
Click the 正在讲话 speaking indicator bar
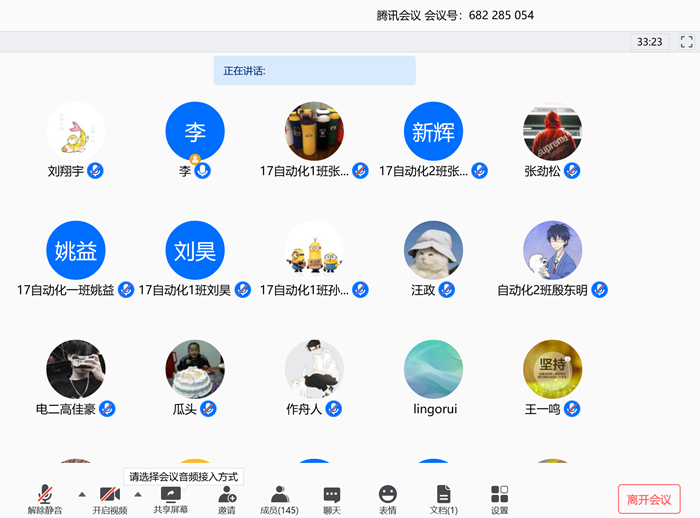(x=314, y=71)
